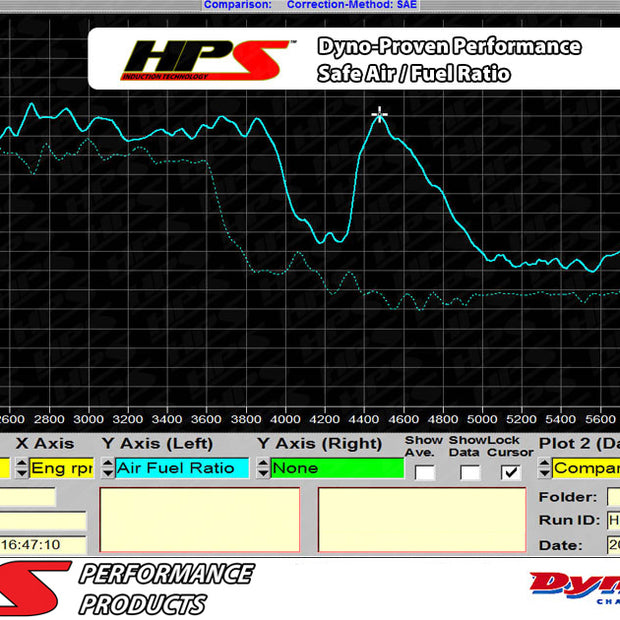Click the HPS Induction Technology logo

[x=207, y=60]
